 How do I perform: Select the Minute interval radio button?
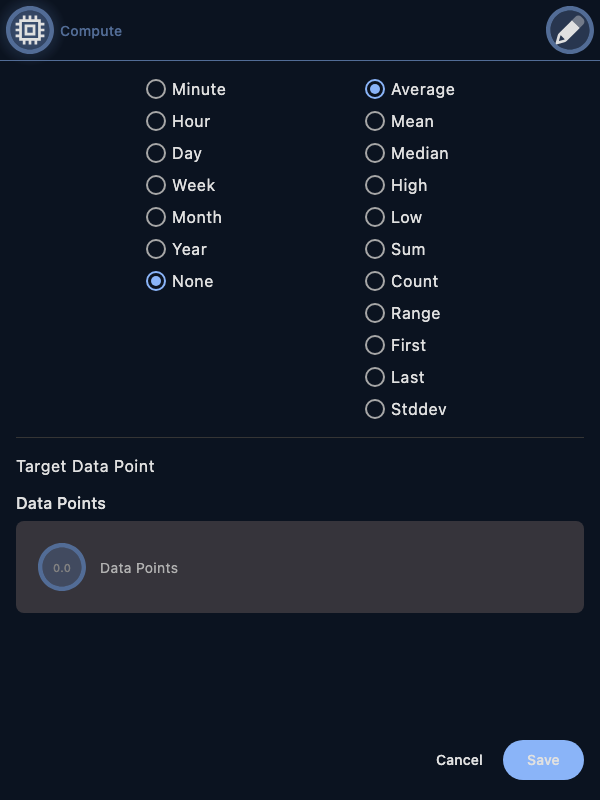[x=156, y=89]
